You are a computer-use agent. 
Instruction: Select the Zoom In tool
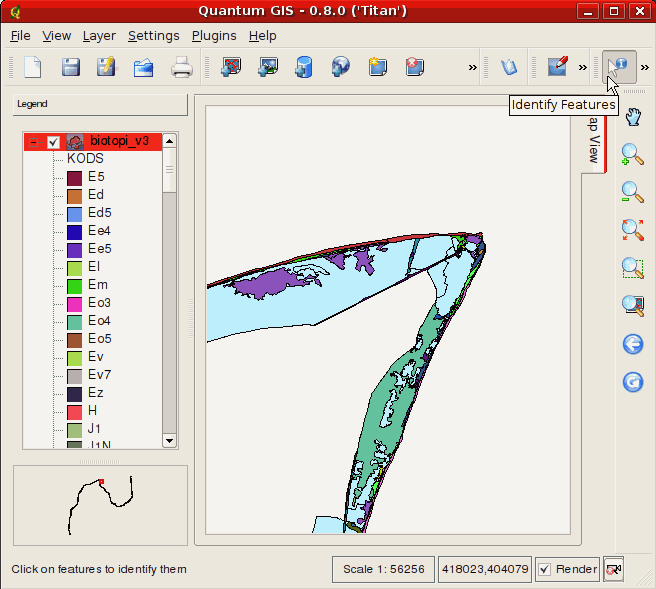[632, 154]
